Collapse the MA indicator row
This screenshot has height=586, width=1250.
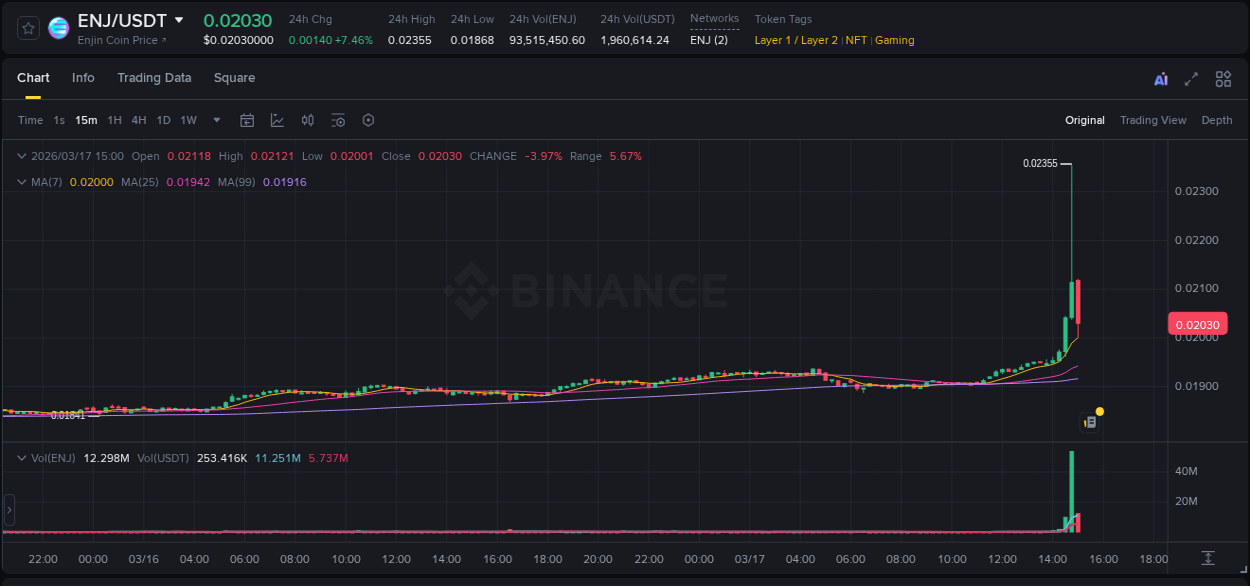21,182
